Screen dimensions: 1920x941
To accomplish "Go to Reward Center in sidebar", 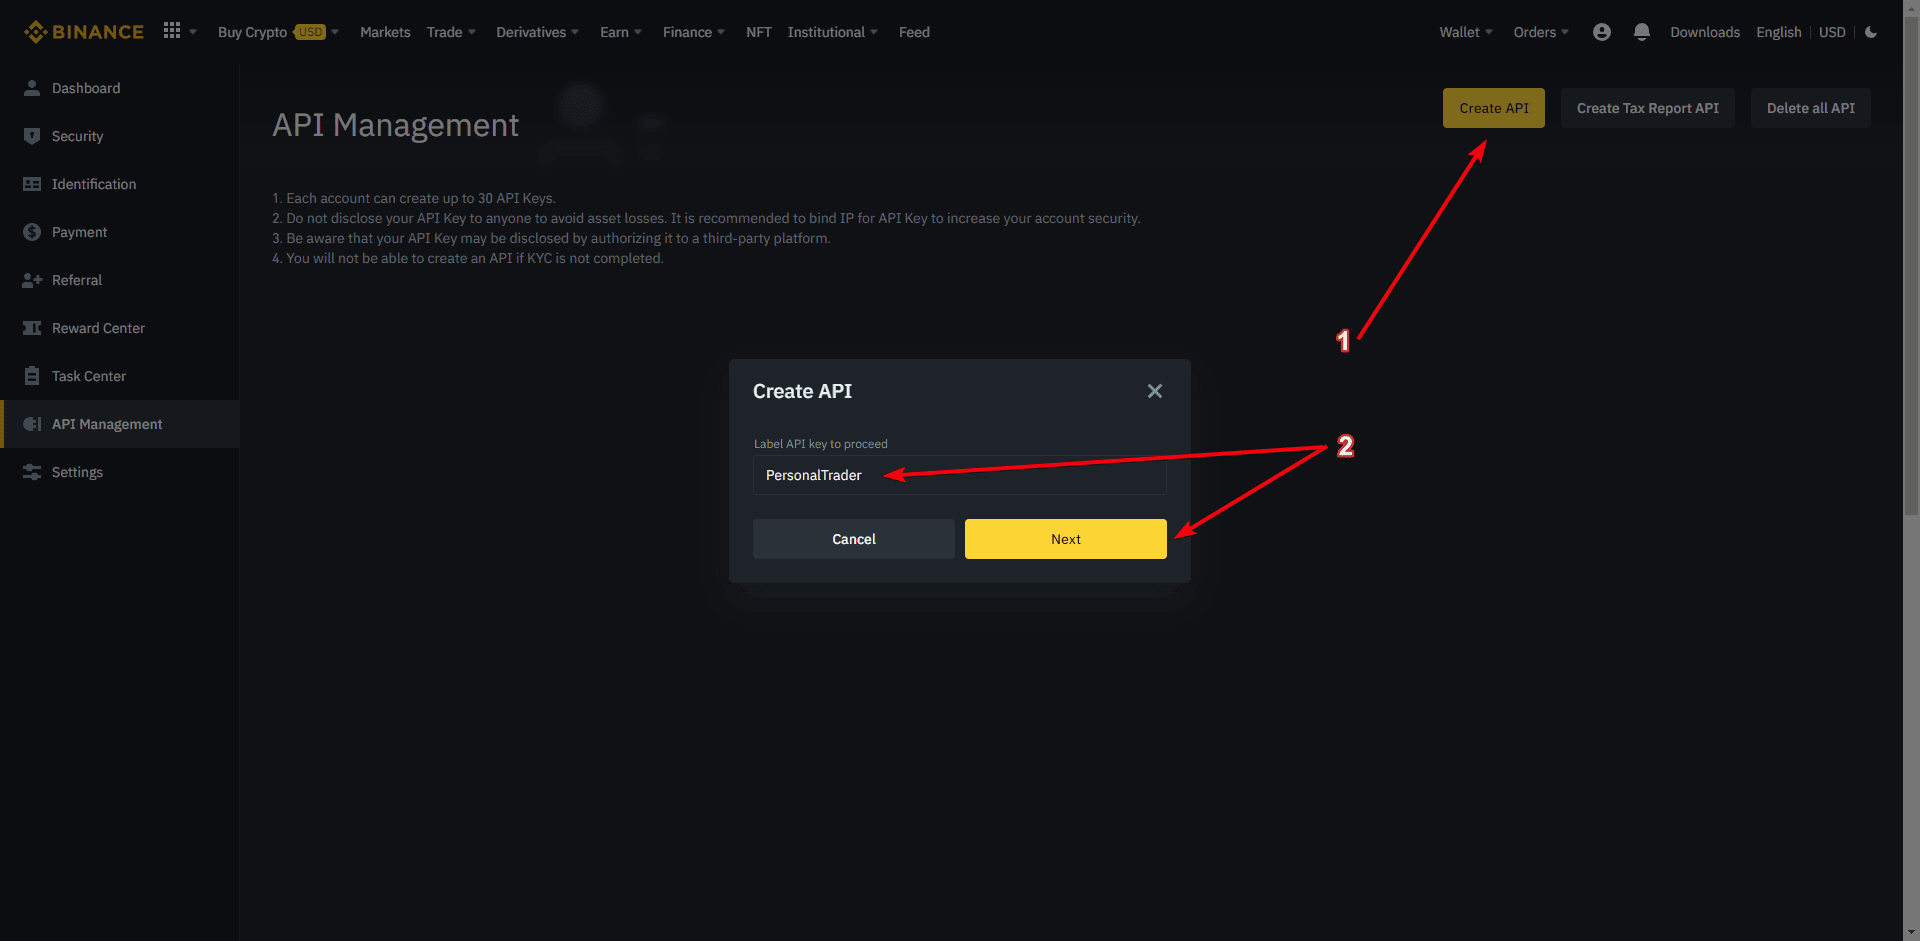I will pyautogui.click(x=98, y=328).
